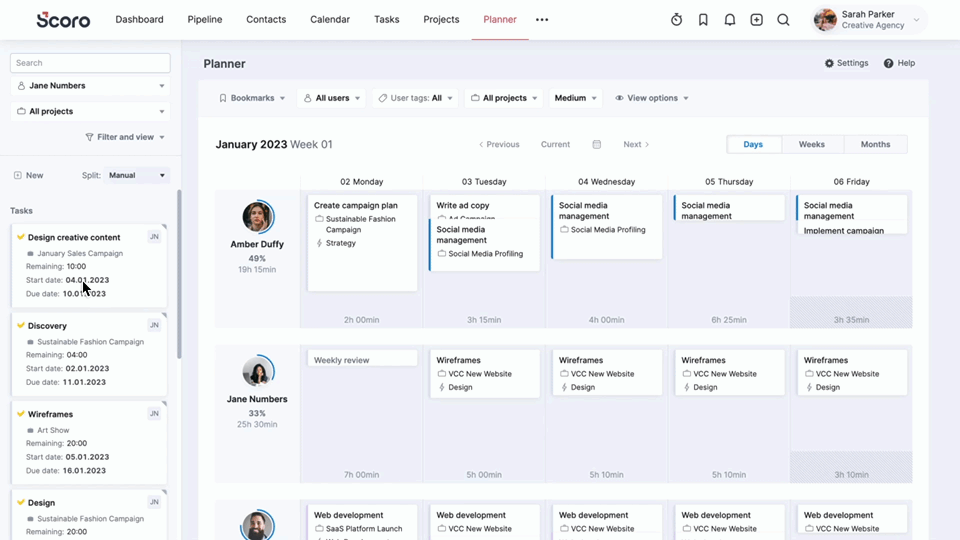
Task: Open the search magnifier in the top bar
Action: 783,20
